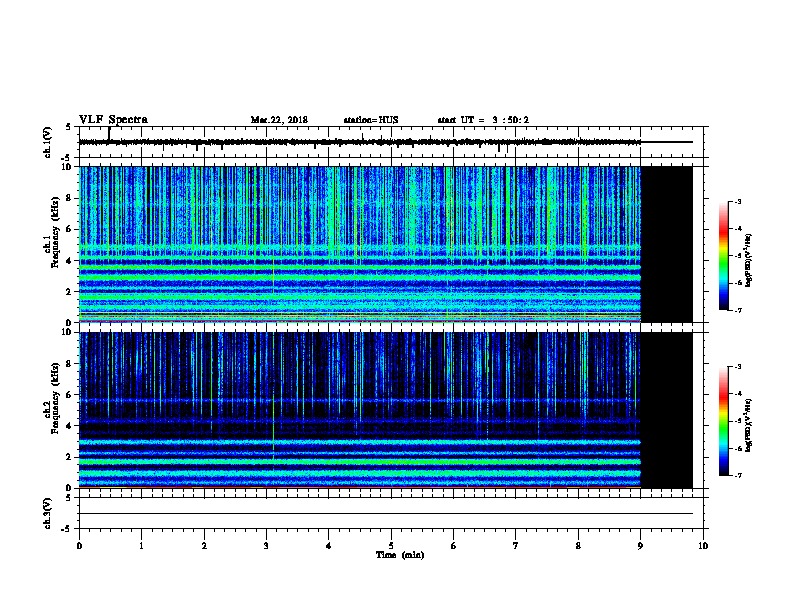Click the "station=HUS" header label
This screenshot has width=792, height=612.
(x=371, y=120)
